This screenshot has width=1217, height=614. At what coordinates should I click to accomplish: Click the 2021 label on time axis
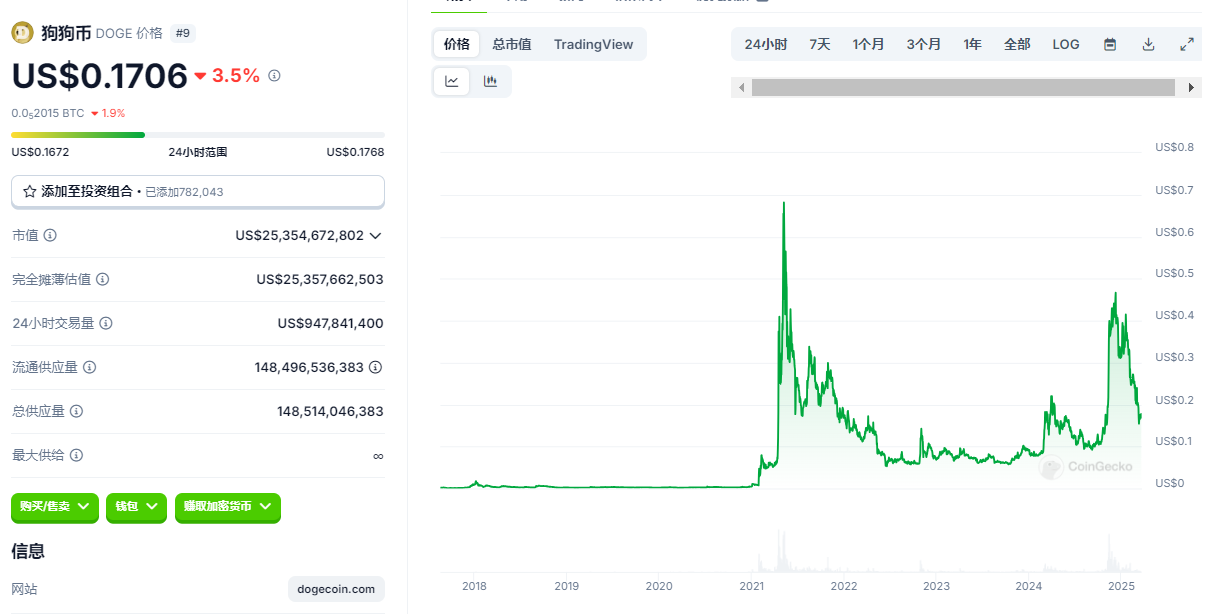752,586
